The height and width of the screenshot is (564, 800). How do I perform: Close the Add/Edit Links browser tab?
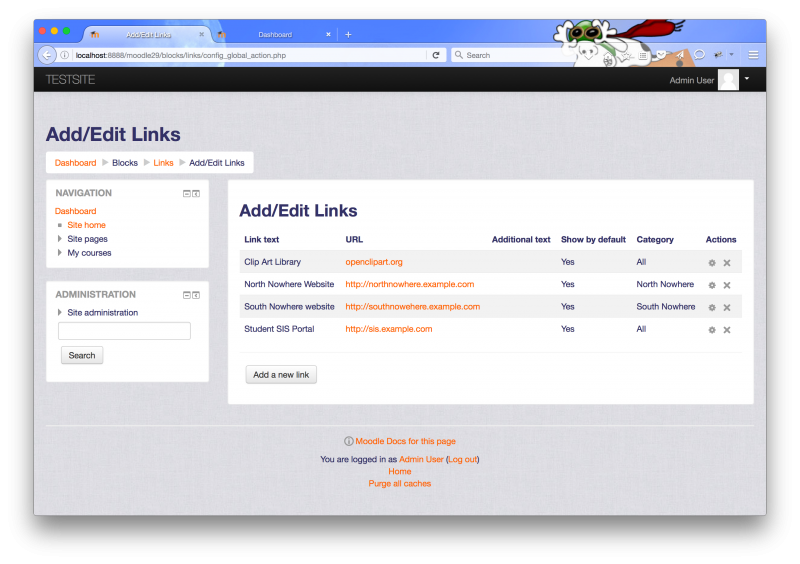(x=202, y=34)
